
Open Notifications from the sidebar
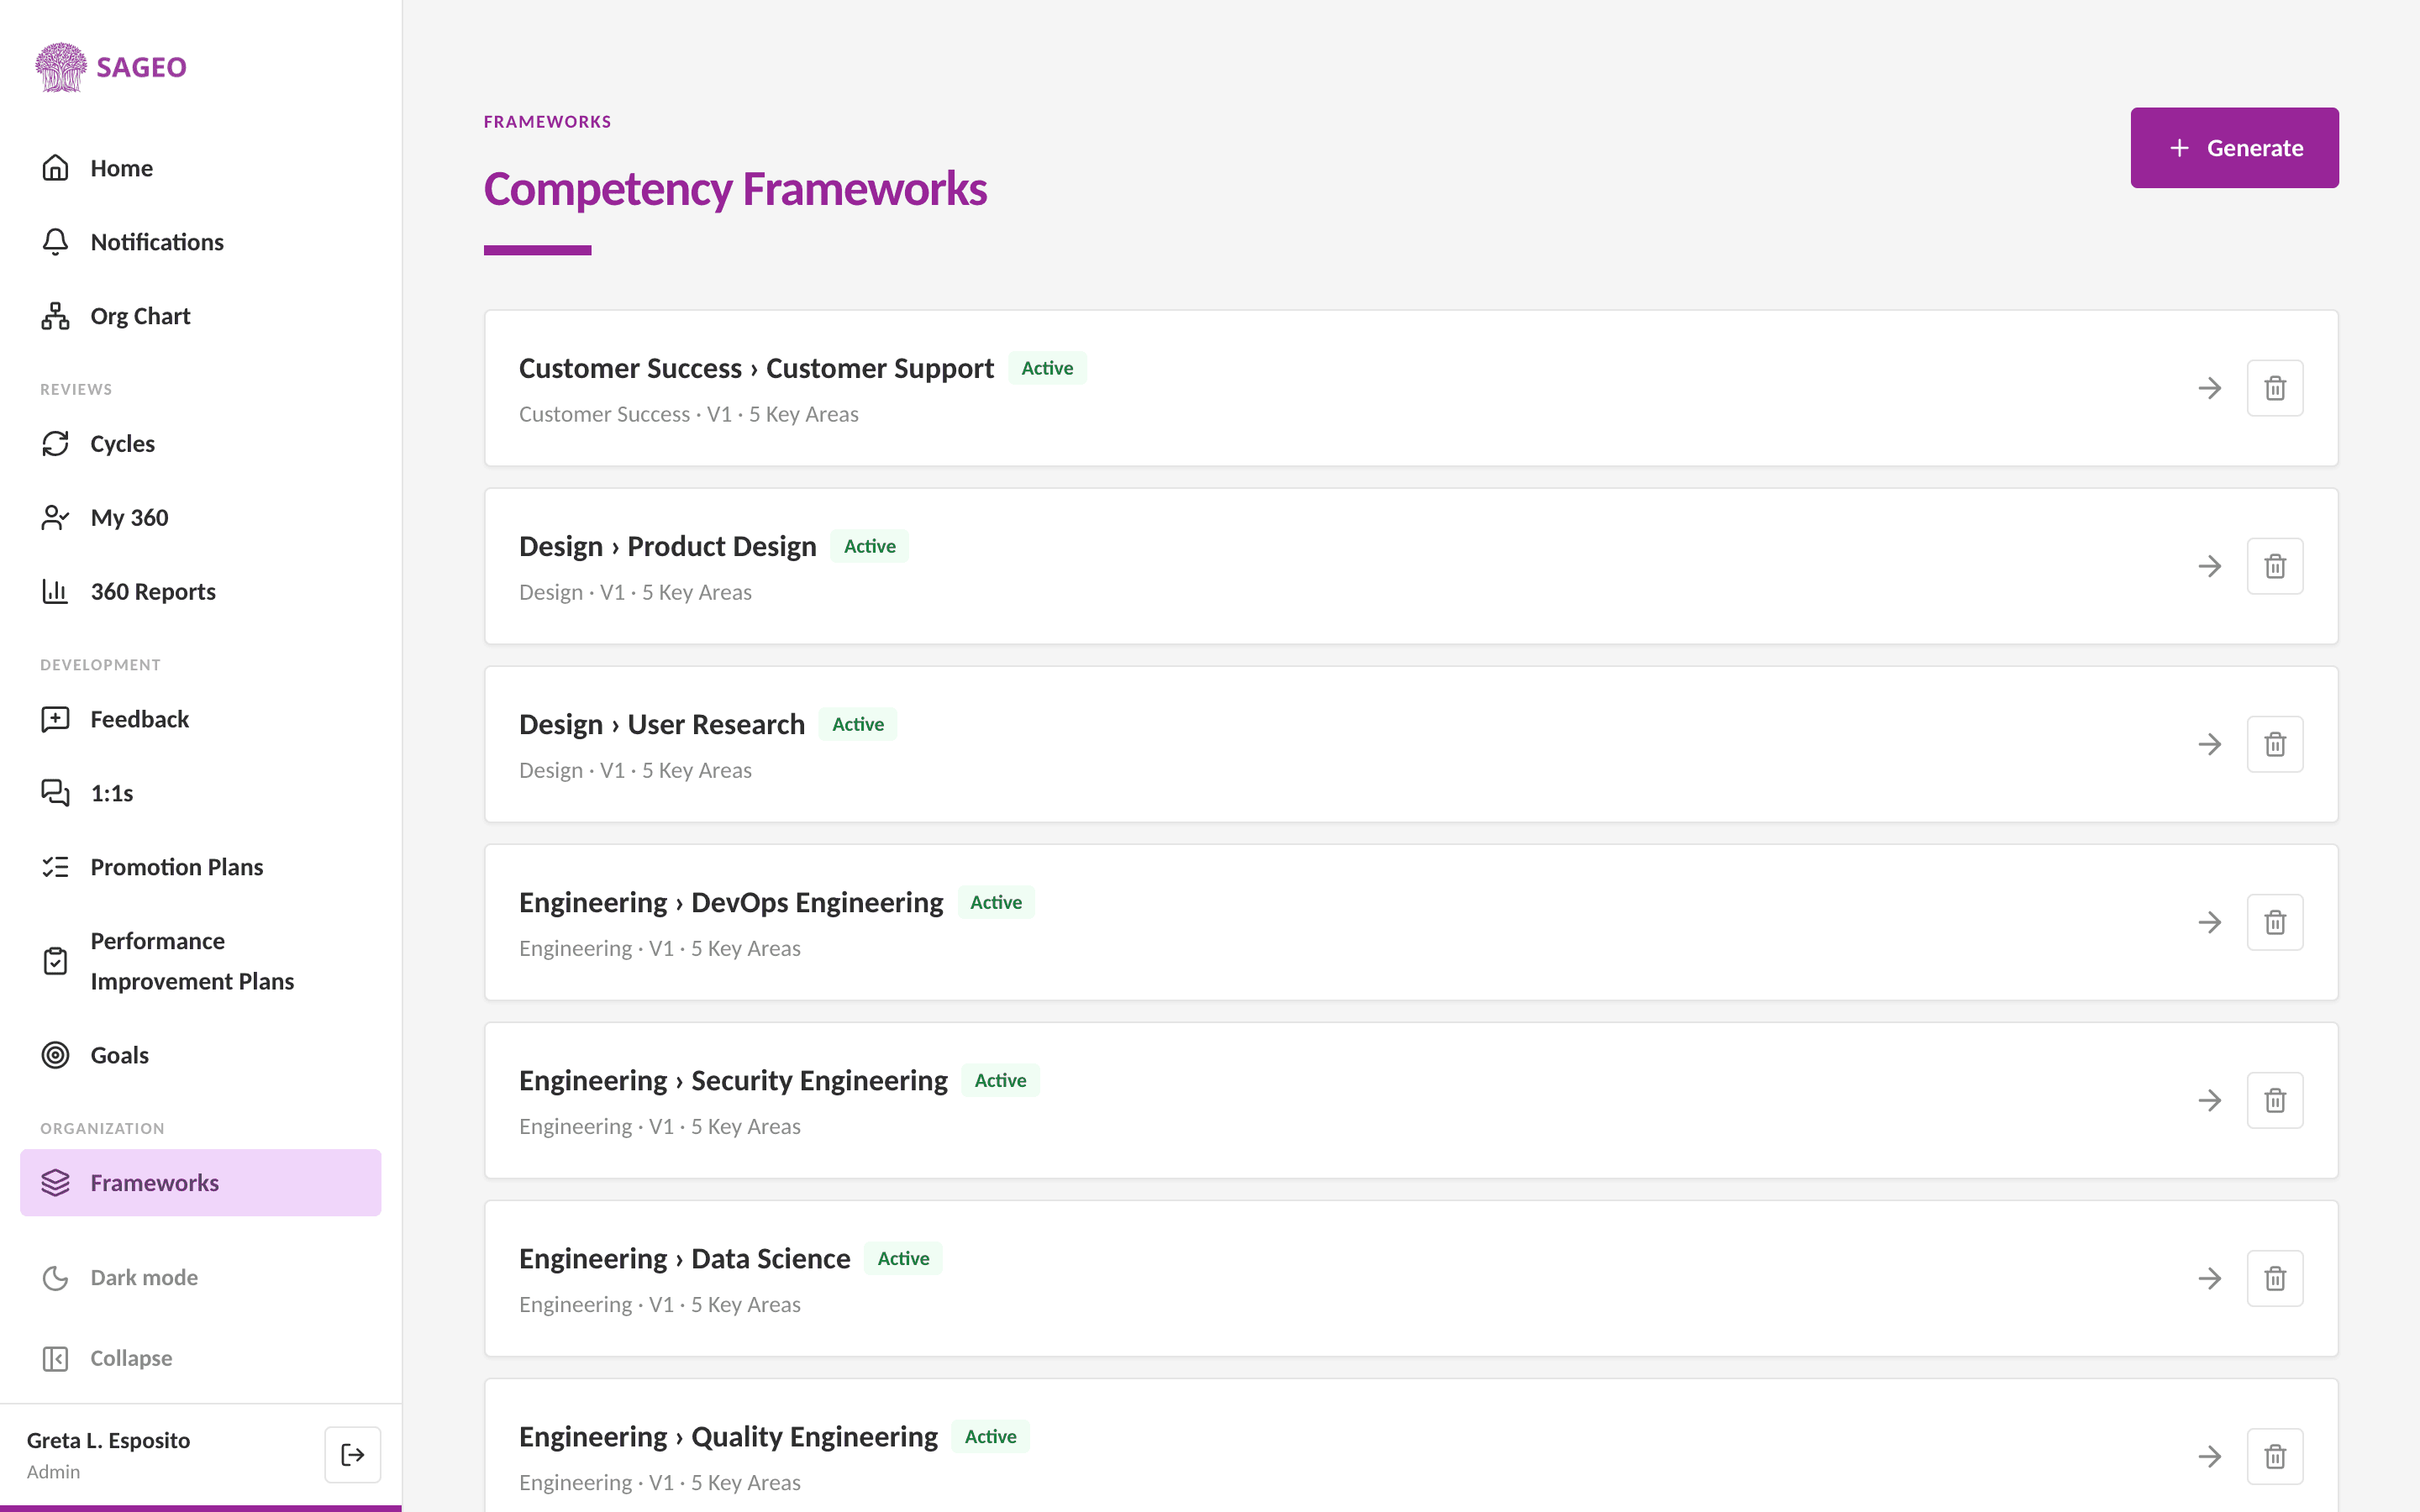(200, 242)
